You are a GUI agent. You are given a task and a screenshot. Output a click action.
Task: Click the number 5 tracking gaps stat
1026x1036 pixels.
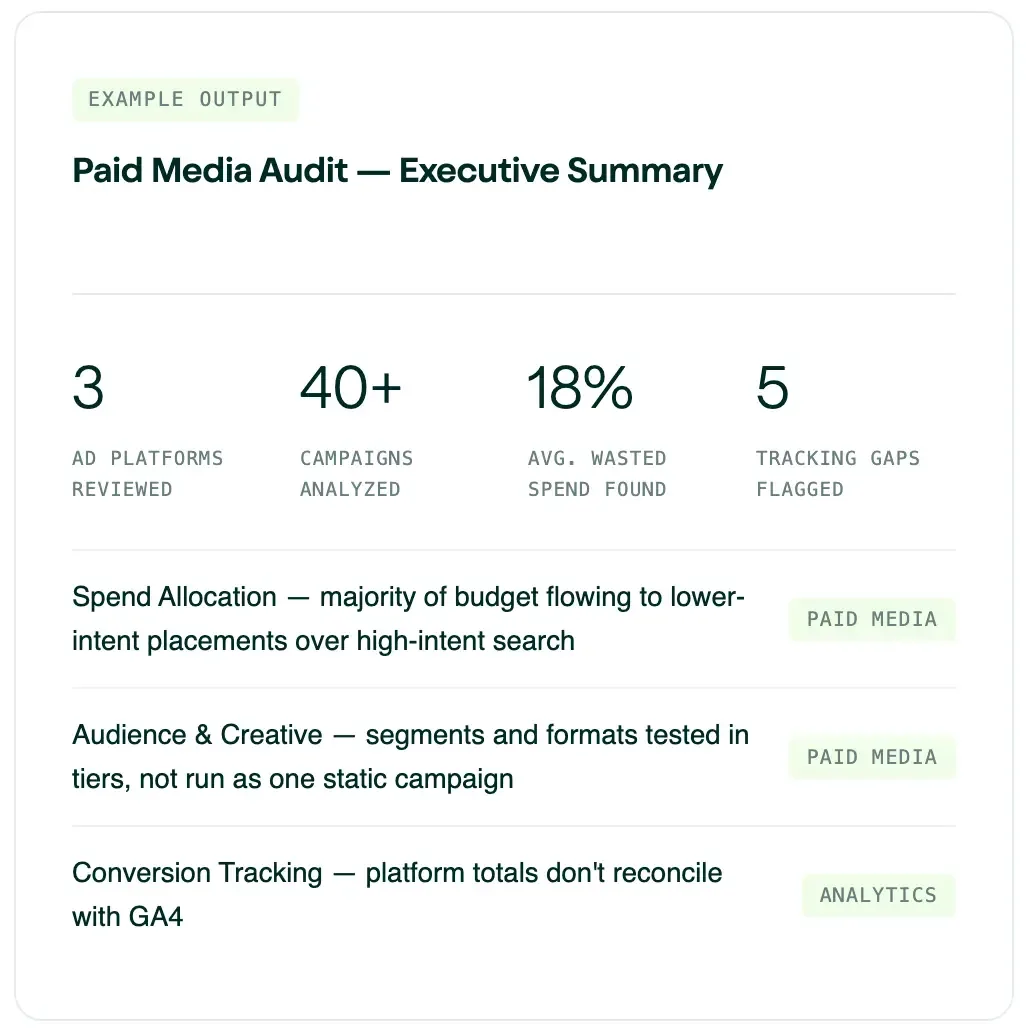772,388
